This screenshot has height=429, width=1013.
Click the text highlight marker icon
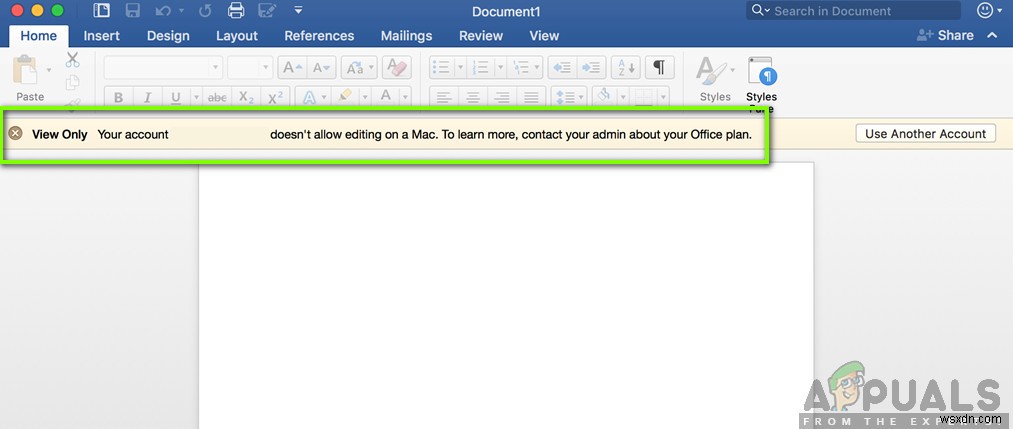[x=345, y=97]
